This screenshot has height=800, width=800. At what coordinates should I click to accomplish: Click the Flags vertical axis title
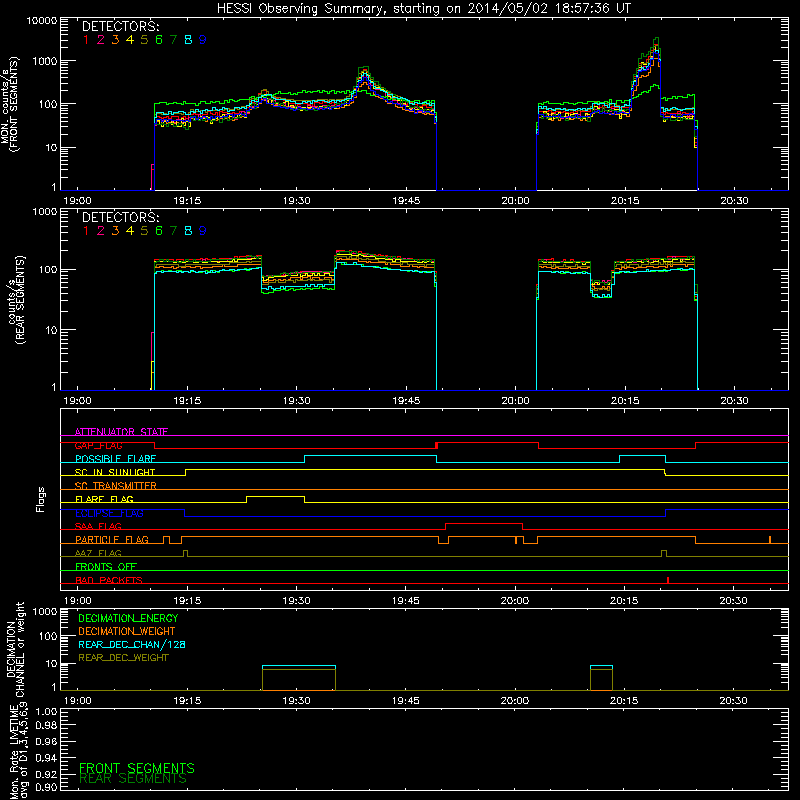(41, 499)
